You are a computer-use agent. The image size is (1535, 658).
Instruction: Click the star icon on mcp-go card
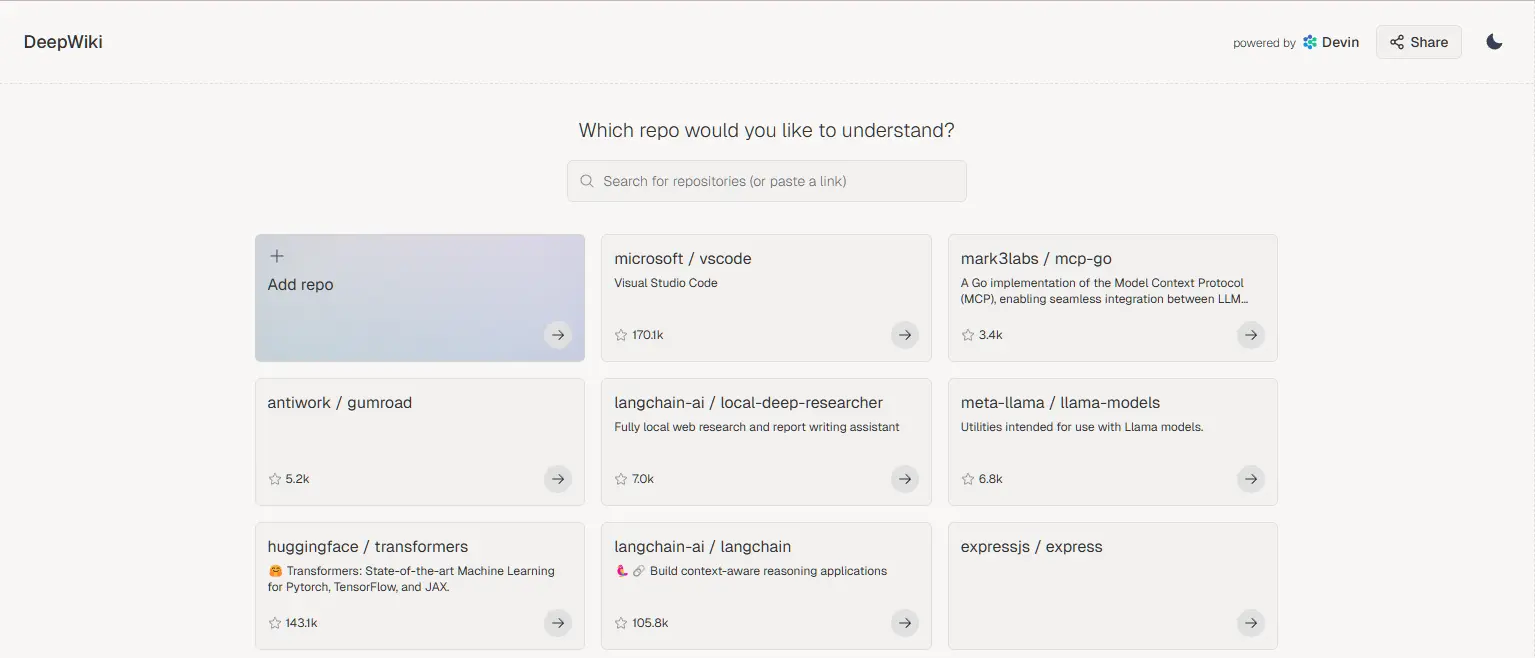point(967,335)
